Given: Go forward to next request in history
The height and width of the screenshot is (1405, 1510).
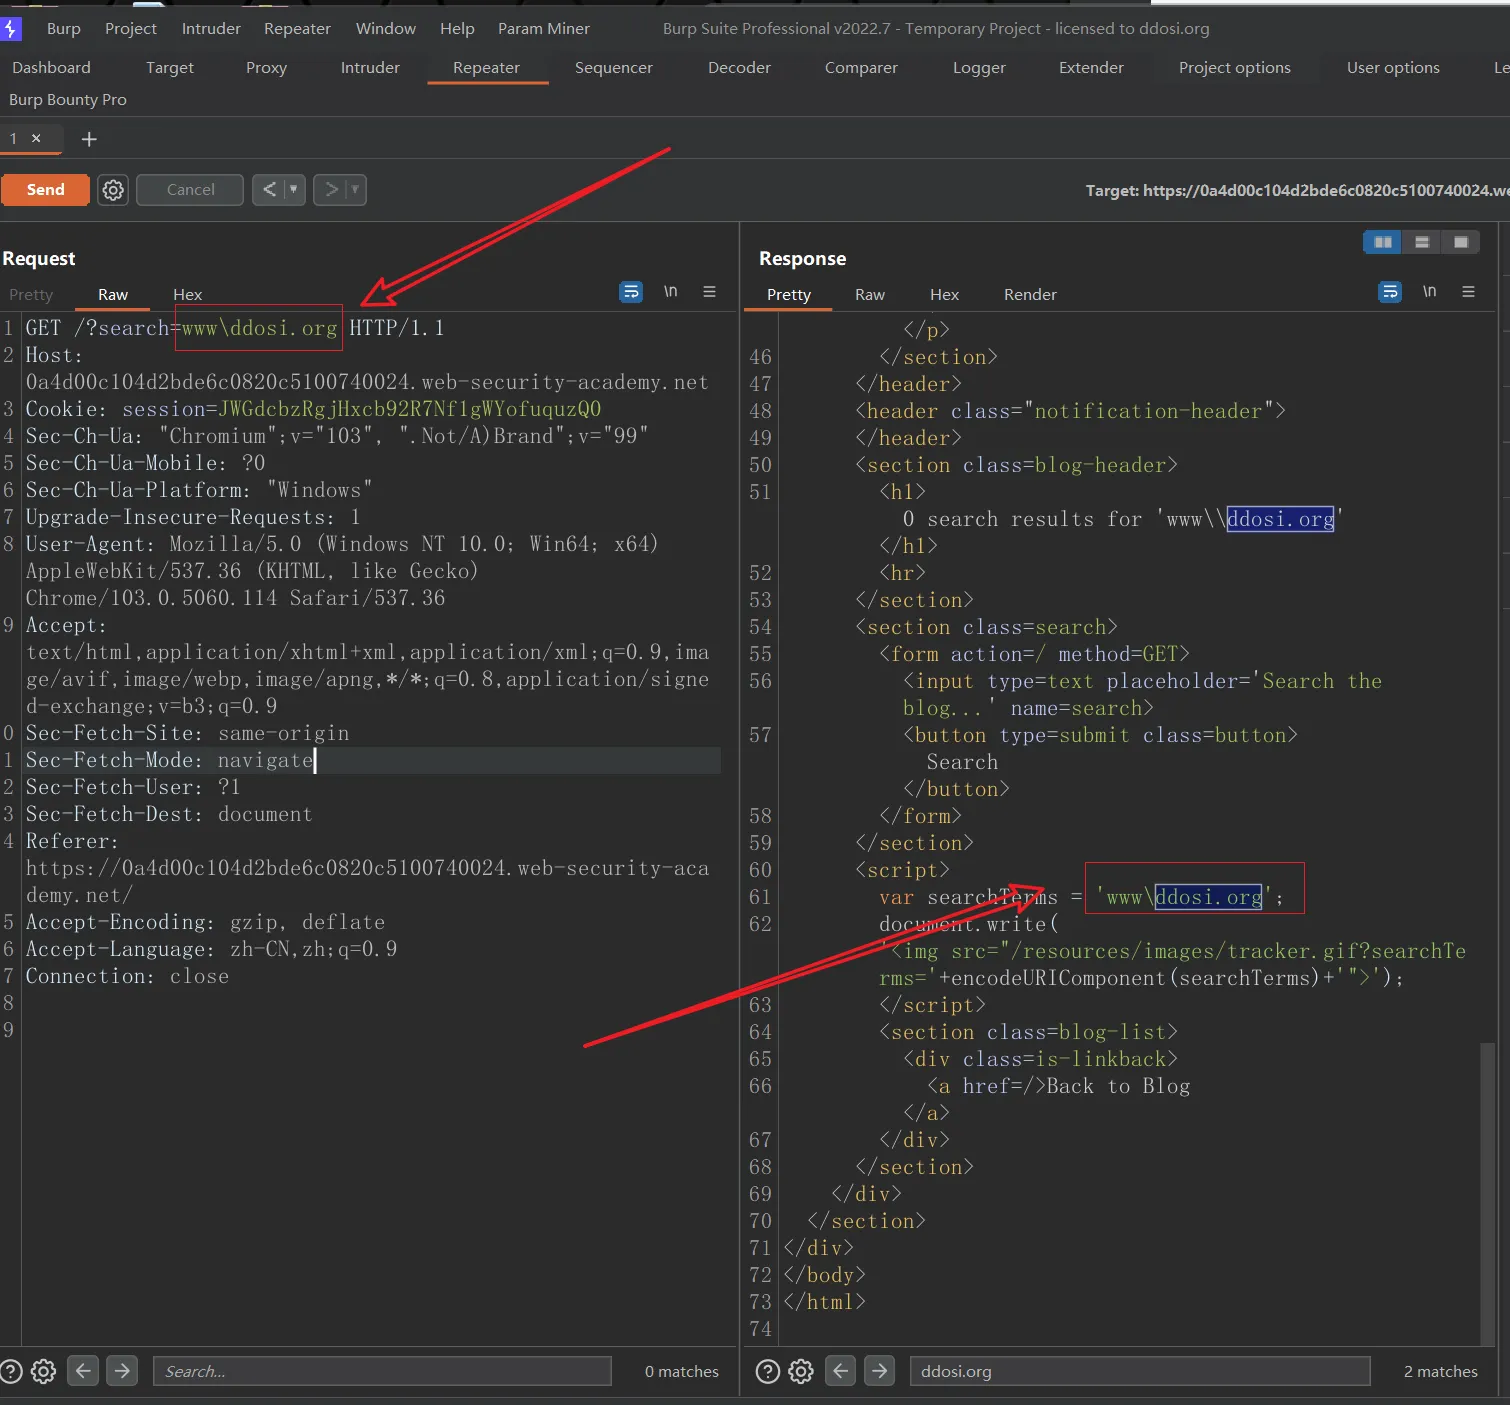Looking at the screenshot, I should [331, 190].
